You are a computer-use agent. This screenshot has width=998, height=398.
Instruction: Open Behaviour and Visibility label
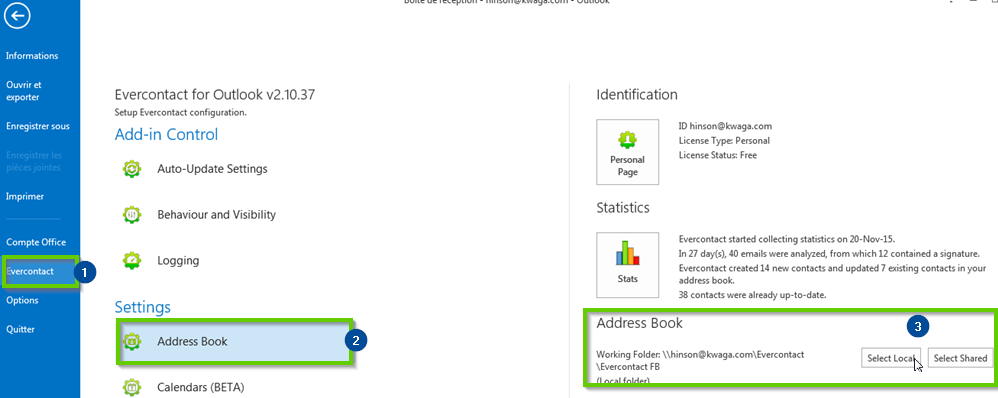pyautogui.click(x=216, y=215)
